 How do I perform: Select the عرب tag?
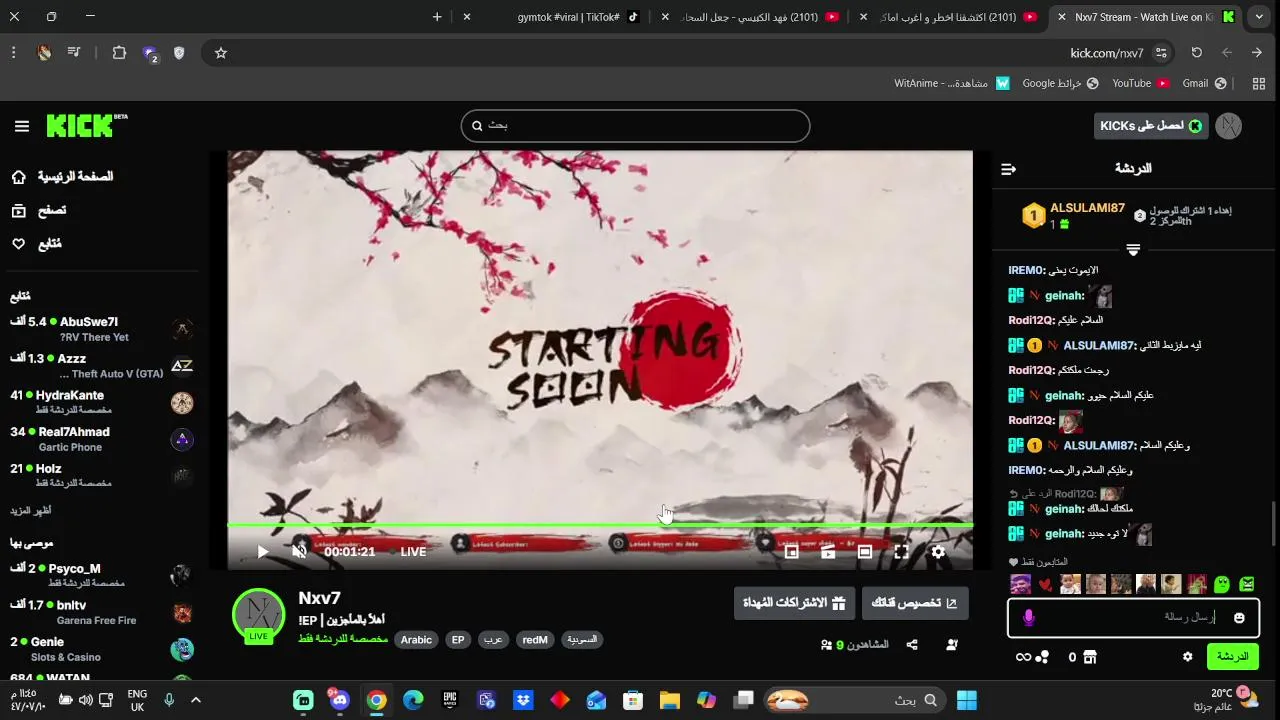493,640
